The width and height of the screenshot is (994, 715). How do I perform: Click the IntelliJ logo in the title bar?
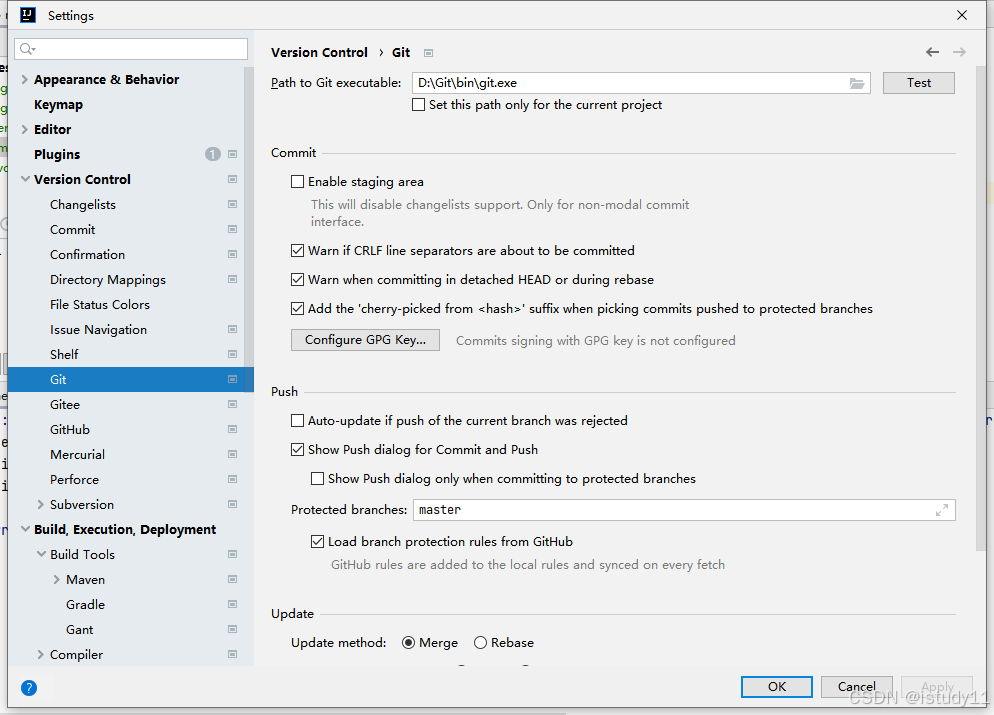(x=28, y=15)
